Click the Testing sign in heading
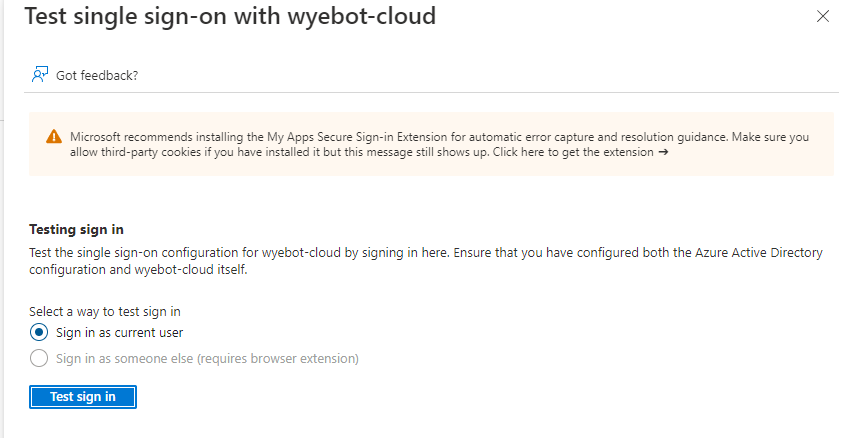Image resolution: width=854 pixels, height=438 pixels. pyautogui.click(x=76, y=229)
